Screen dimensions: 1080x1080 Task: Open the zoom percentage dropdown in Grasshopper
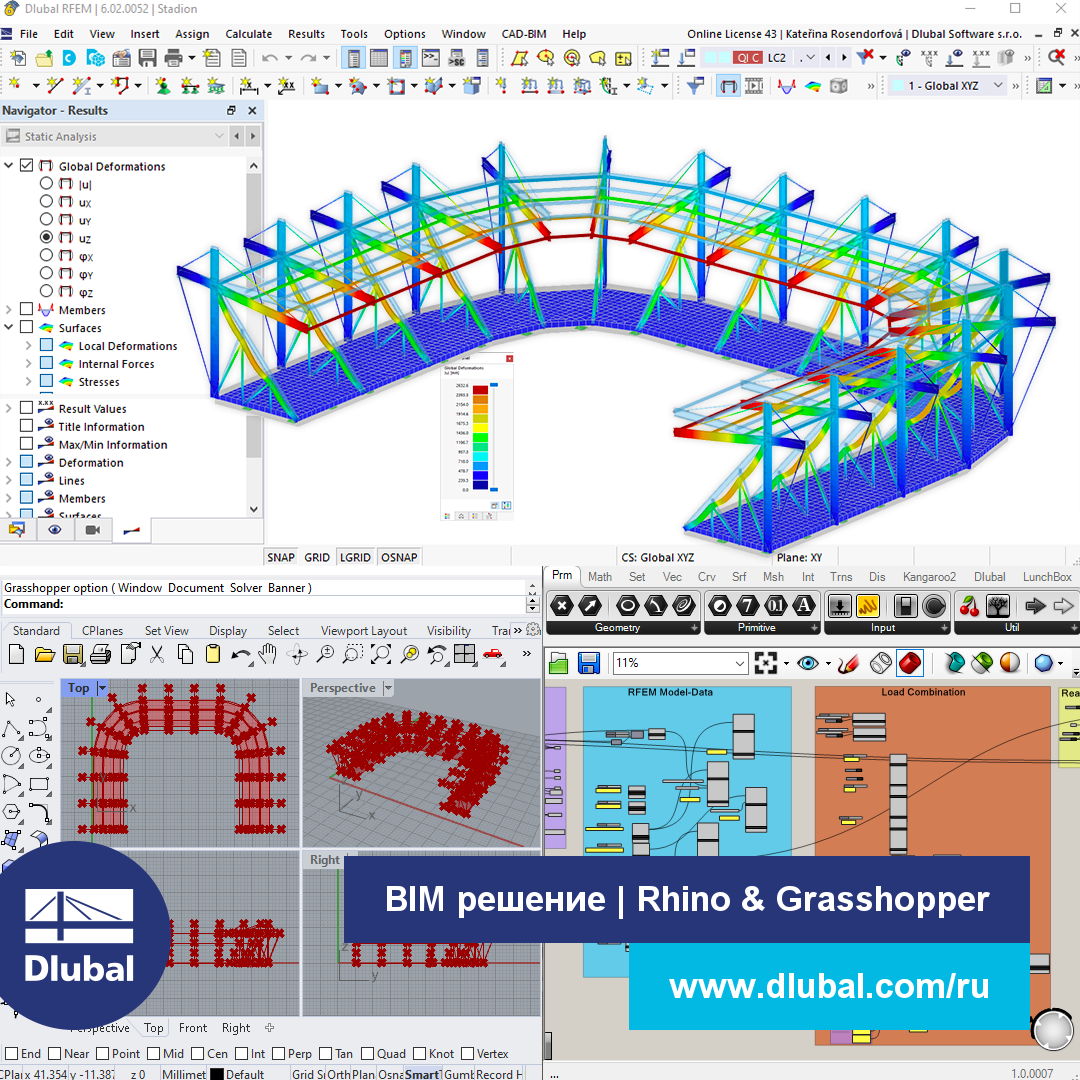coord(738,663)
